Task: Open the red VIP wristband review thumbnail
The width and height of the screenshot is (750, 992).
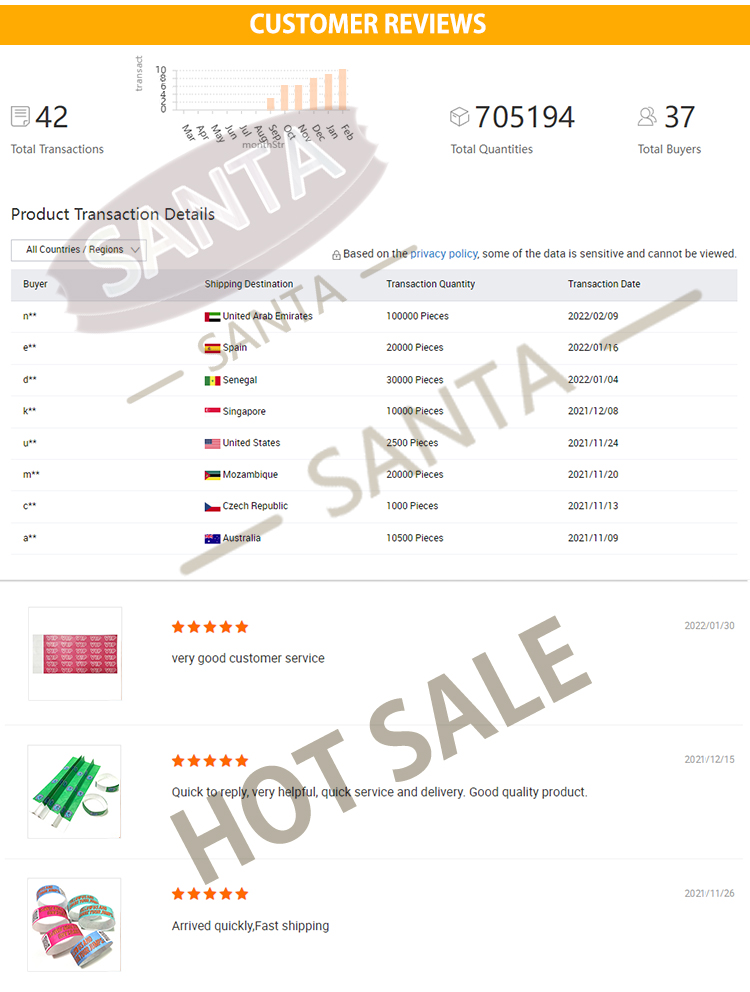Action: click(x=75, y=654)
